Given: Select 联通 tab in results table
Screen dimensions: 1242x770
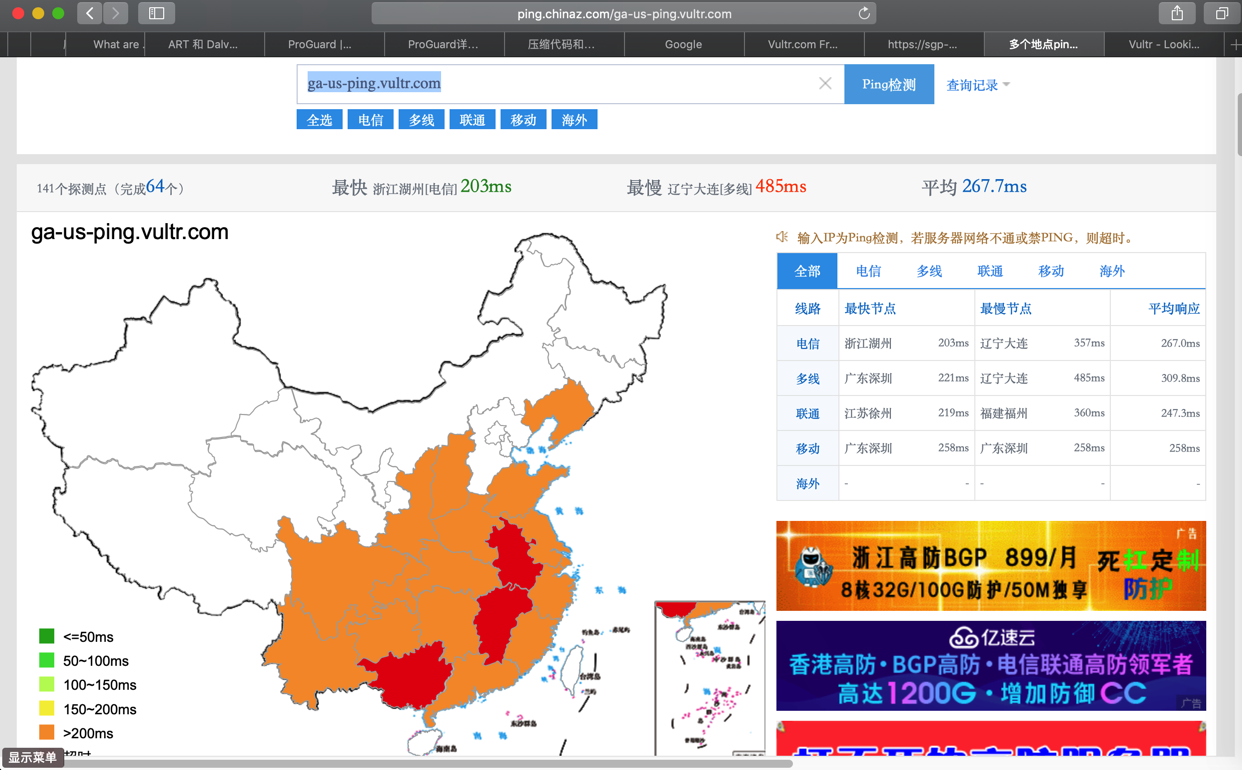Looking at the screenshot, I should [x=990, y=271].
